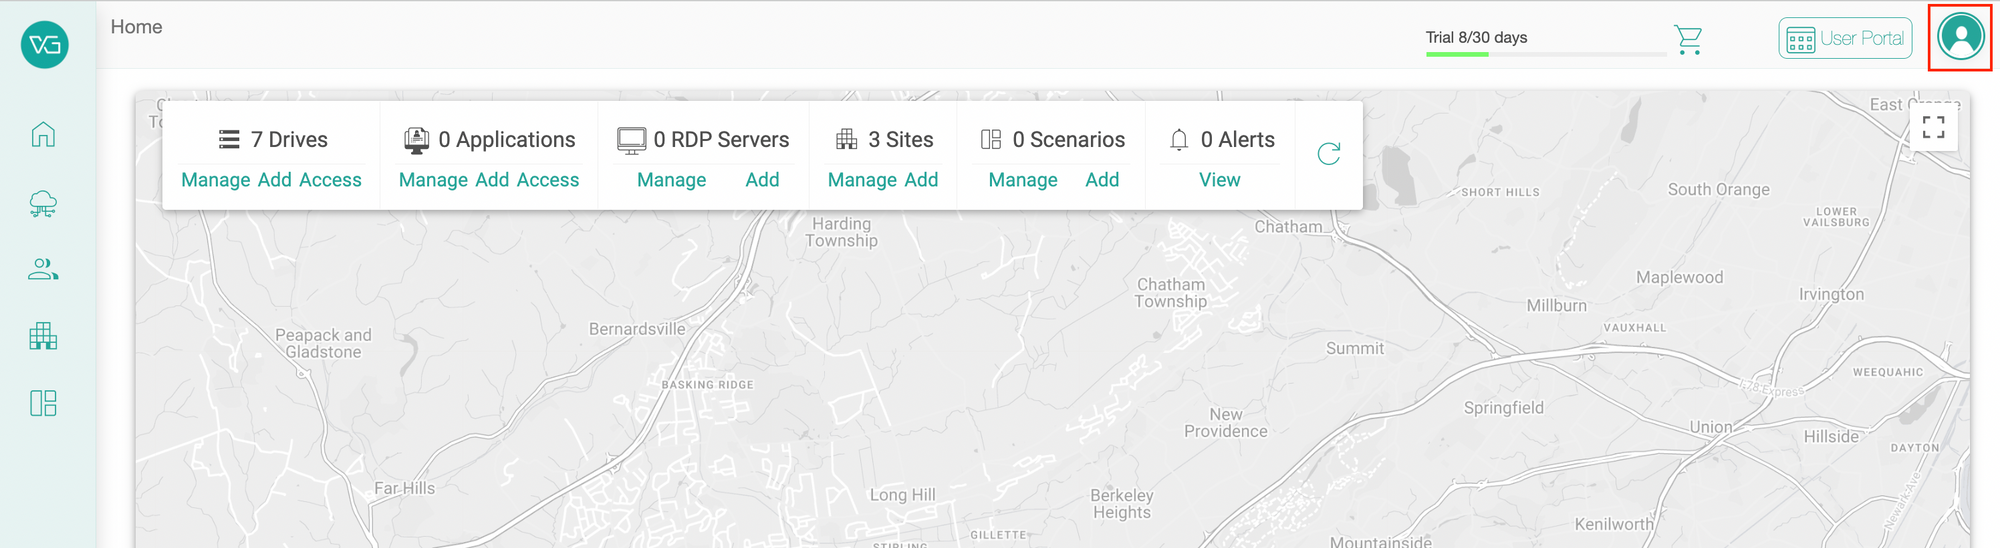Add a new Drive
Viewport: 2000px width, 548px height.
(275, 180)
